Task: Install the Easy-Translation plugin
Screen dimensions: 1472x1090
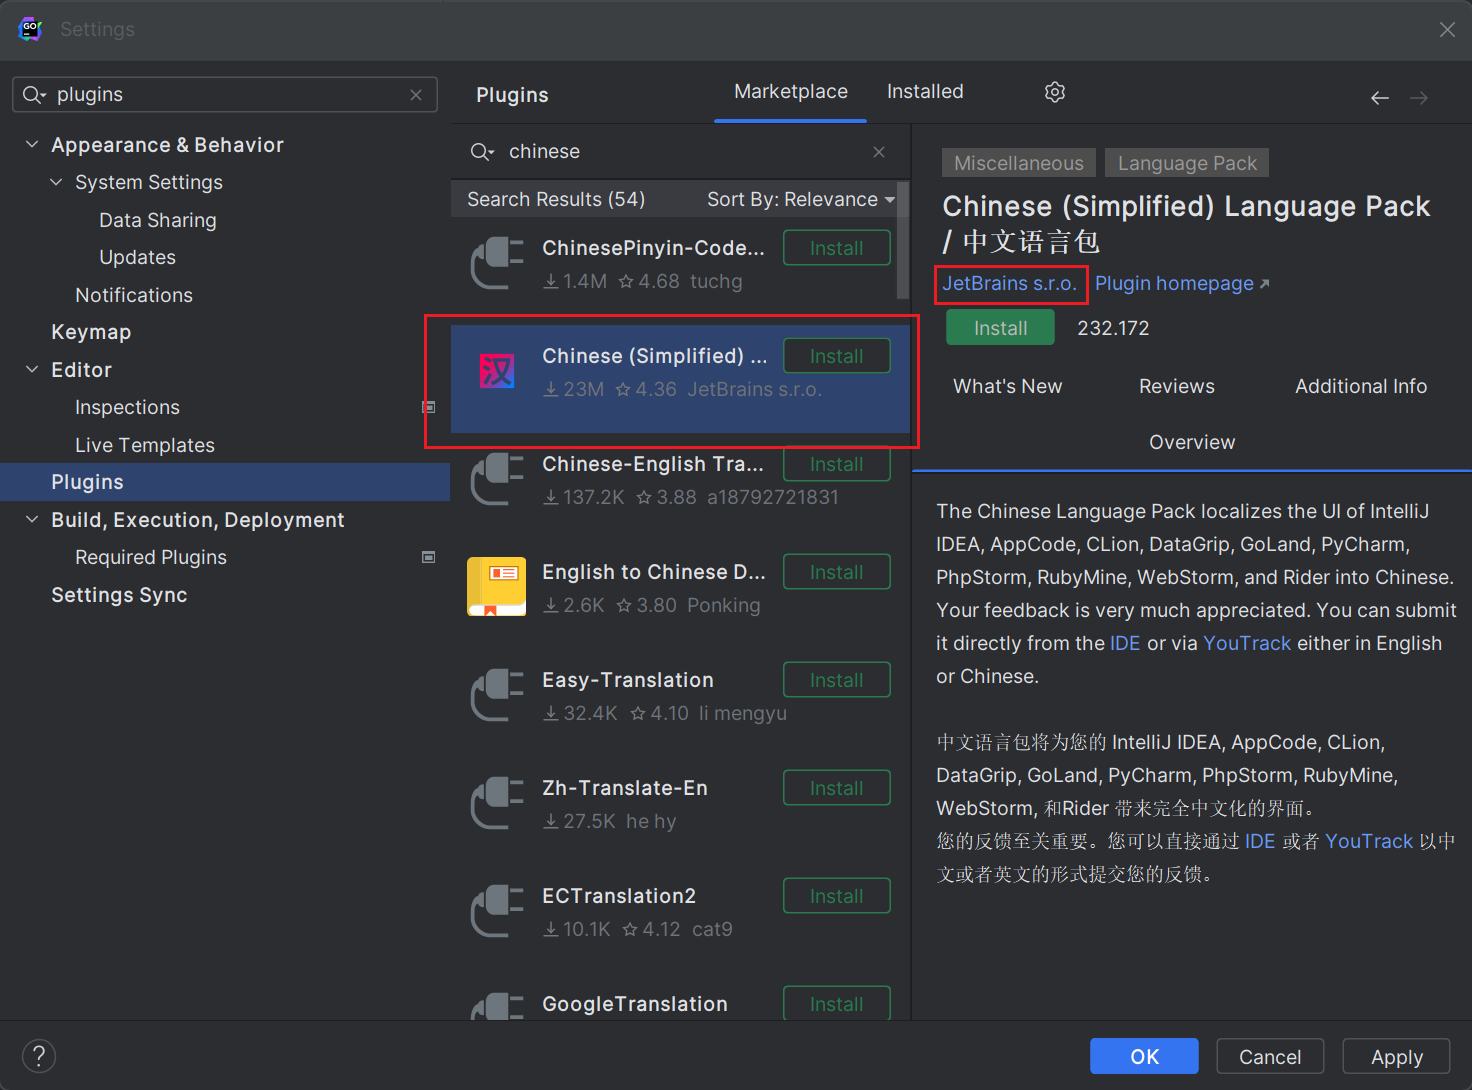Action: pos(837,680)
